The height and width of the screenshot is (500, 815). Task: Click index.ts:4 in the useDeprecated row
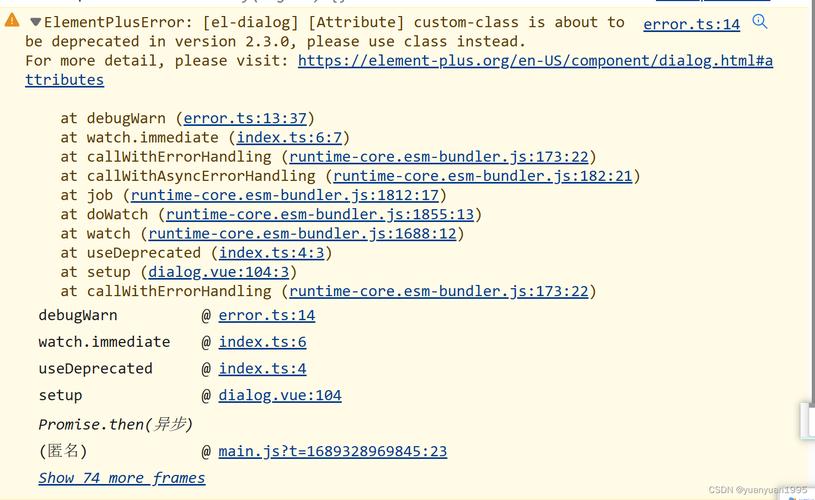point(262,369)
